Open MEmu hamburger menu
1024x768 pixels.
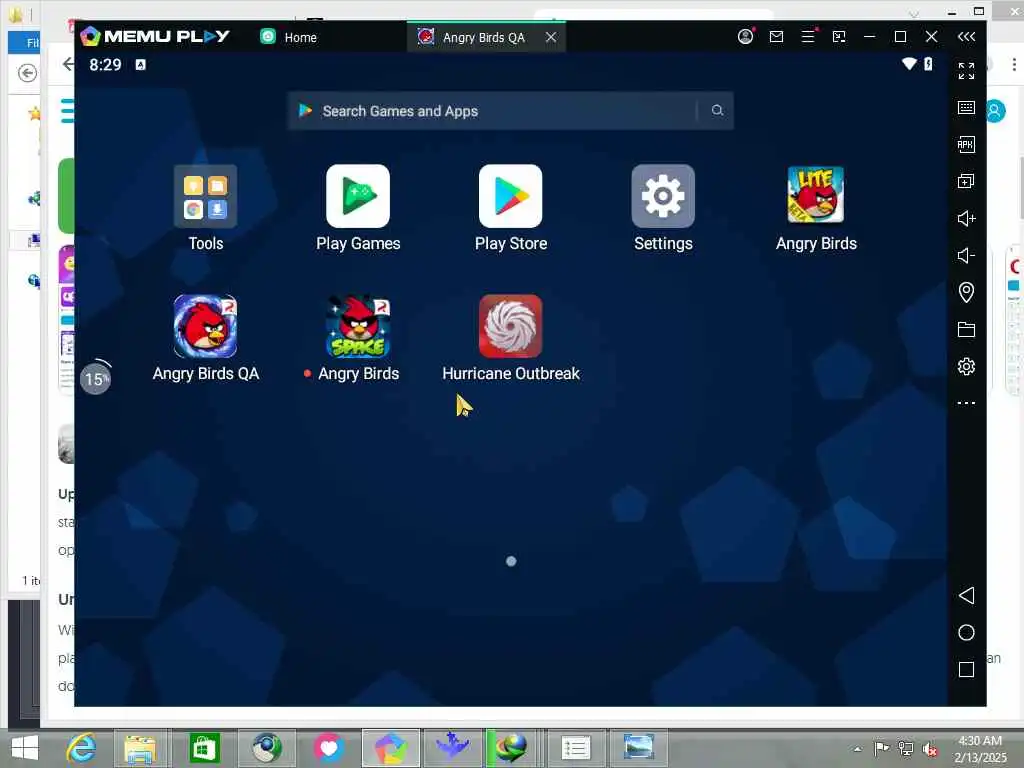click(x=808, y=37)
